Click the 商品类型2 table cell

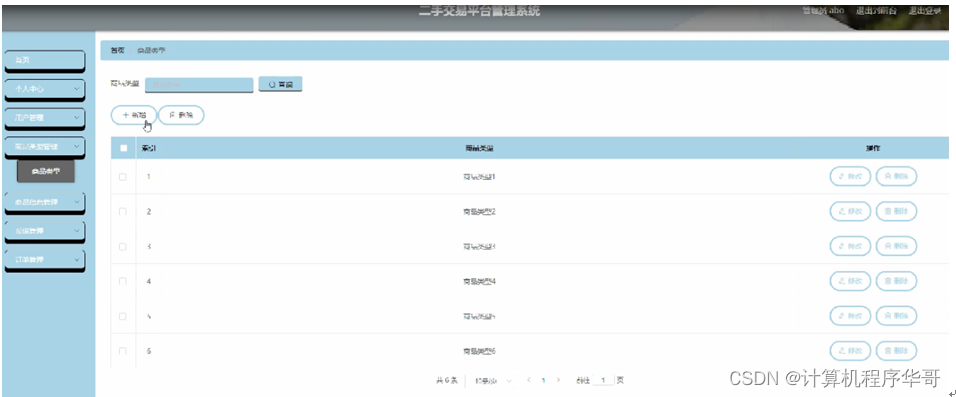click(479, 212)
